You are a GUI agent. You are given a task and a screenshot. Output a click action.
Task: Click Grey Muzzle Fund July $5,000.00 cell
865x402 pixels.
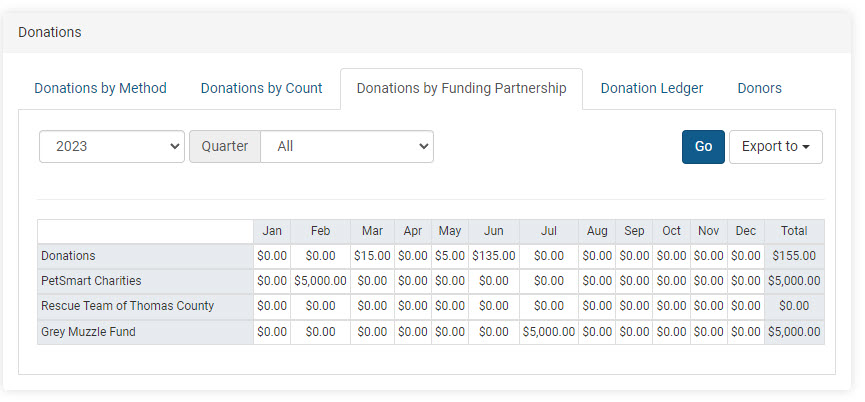548,332
